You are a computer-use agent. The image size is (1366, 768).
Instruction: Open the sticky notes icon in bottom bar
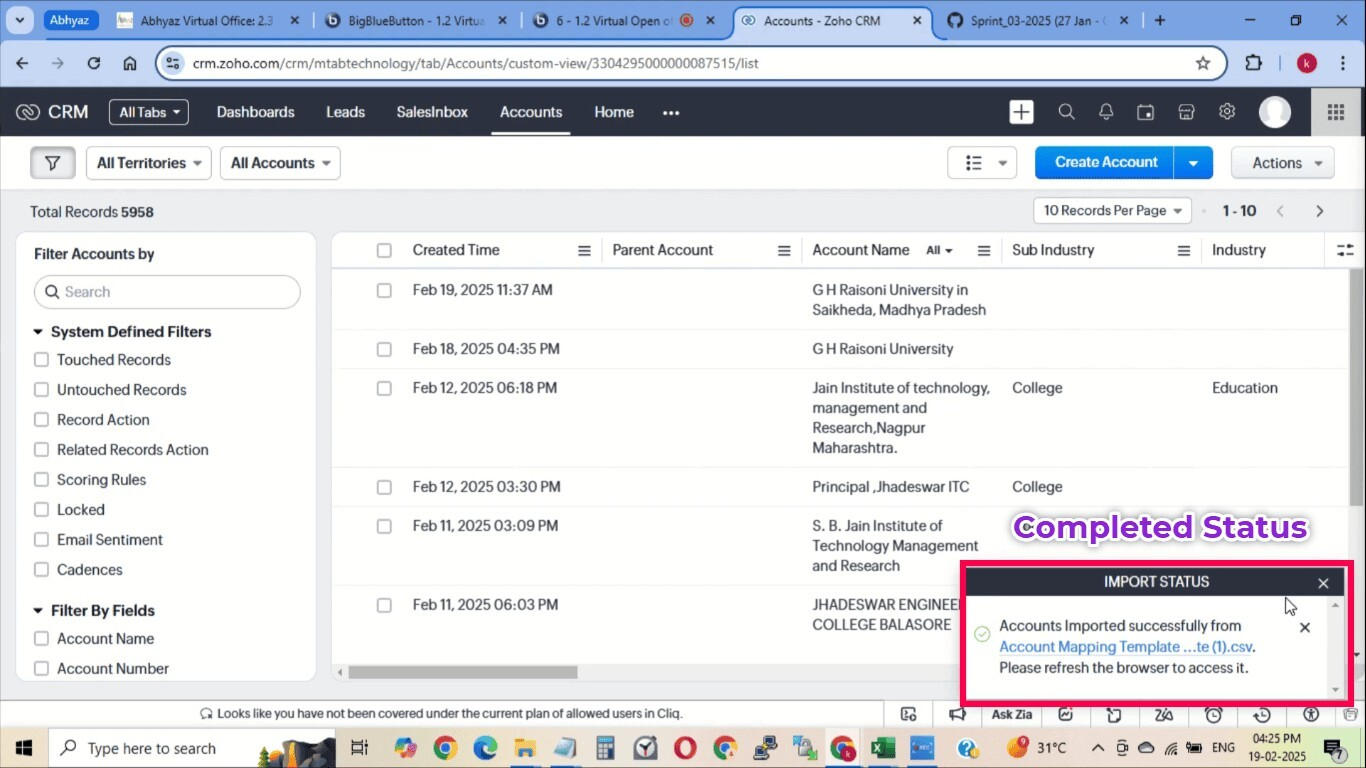(1115, 714)
